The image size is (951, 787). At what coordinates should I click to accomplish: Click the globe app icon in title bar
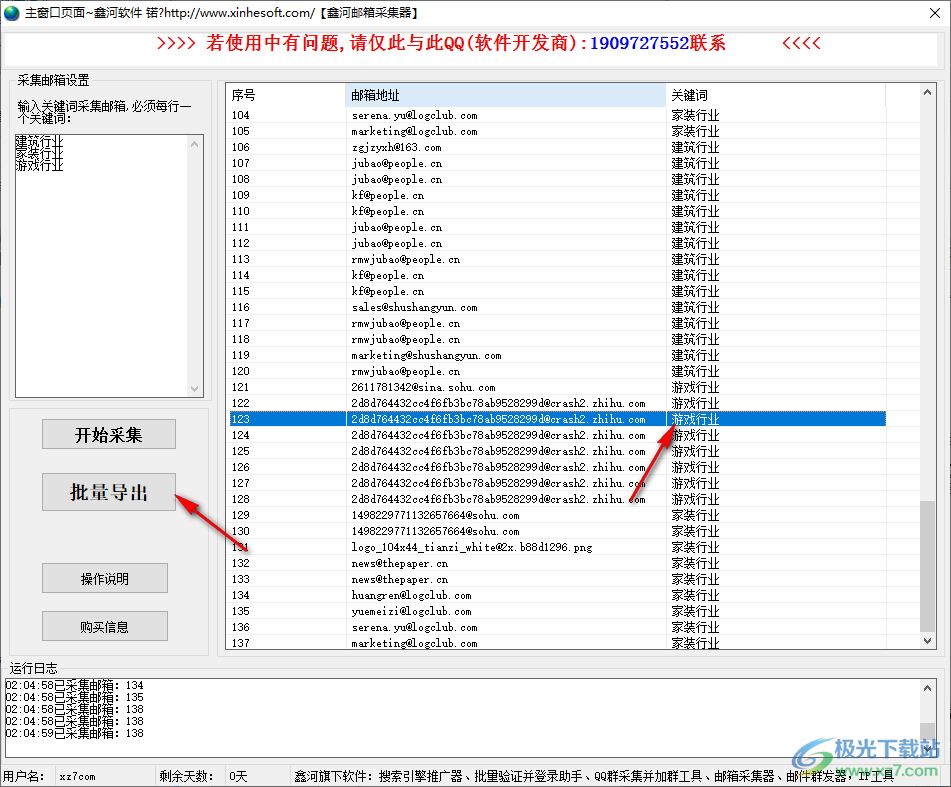click(12, 13)
